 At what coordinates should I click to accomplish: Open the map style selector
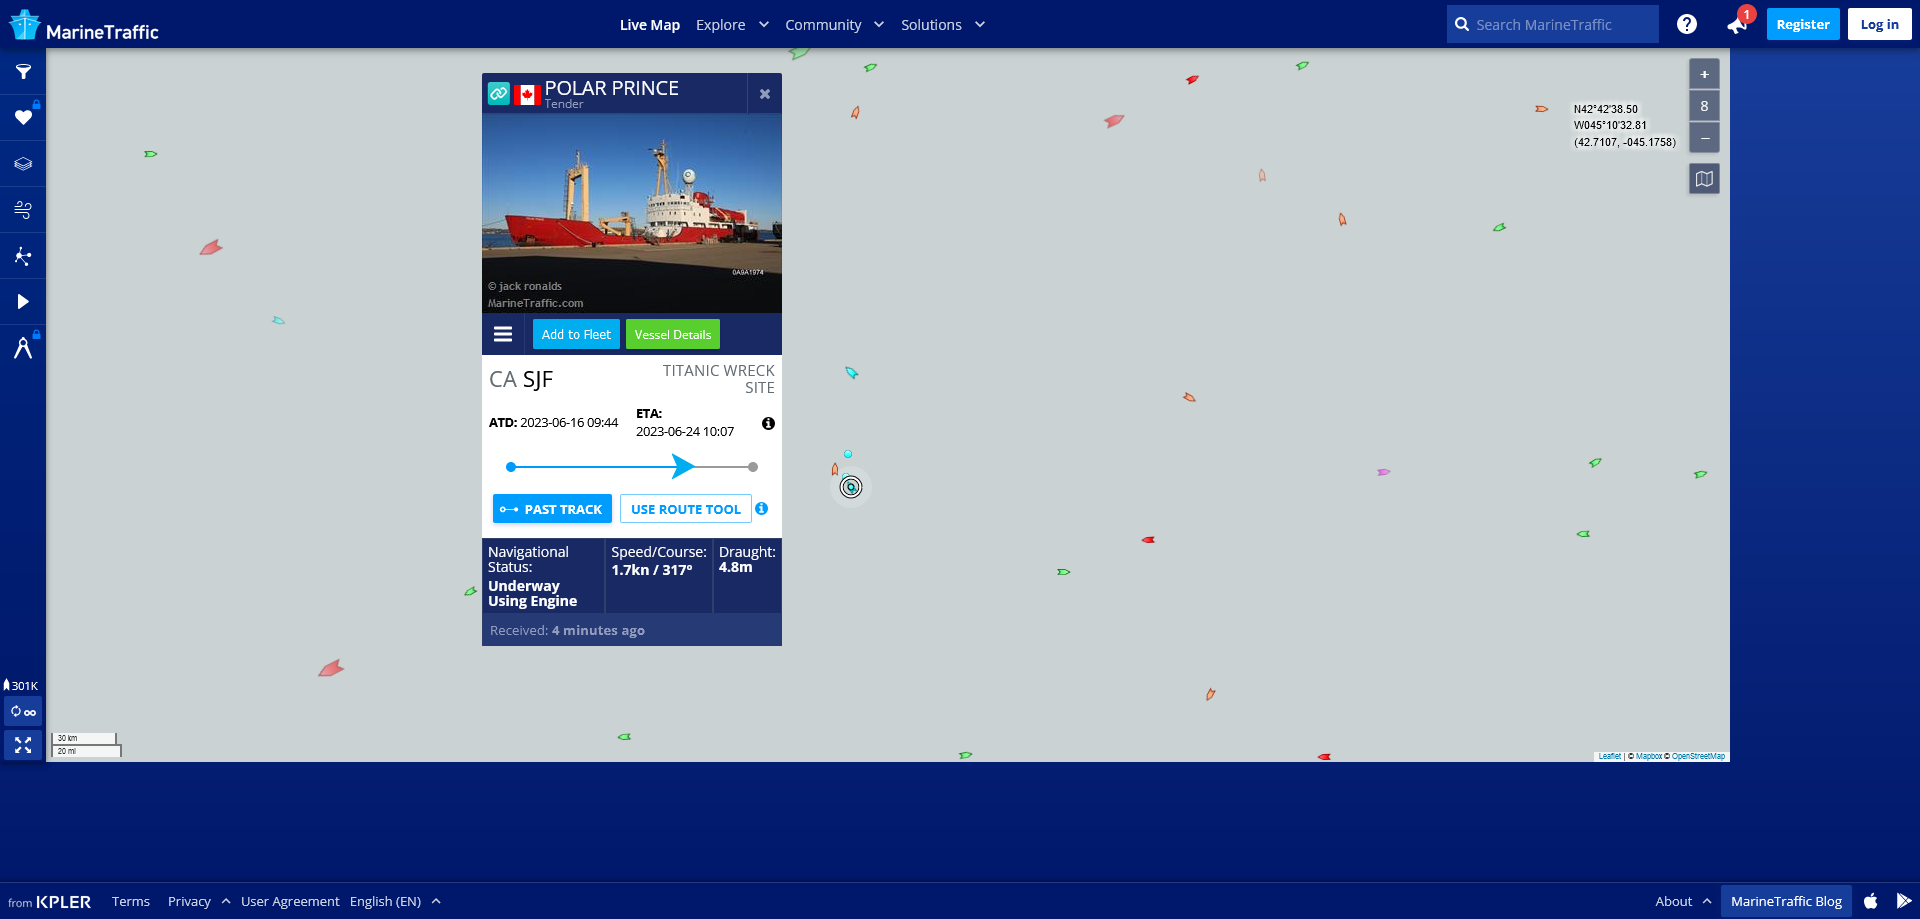[x=1704, y=179]
